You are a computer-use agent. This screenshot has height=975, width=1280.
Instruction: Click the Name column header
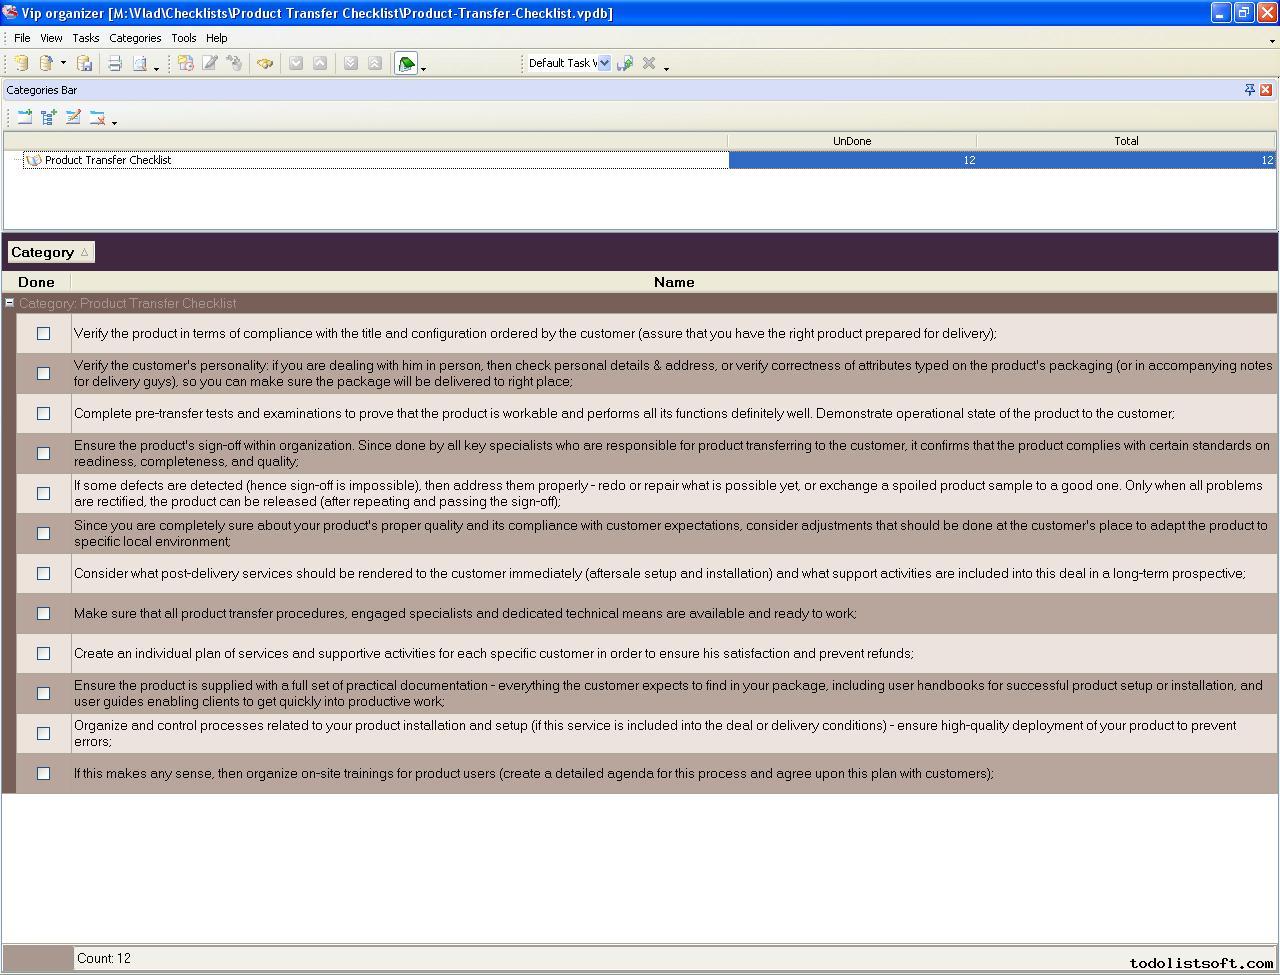(673, 283)
